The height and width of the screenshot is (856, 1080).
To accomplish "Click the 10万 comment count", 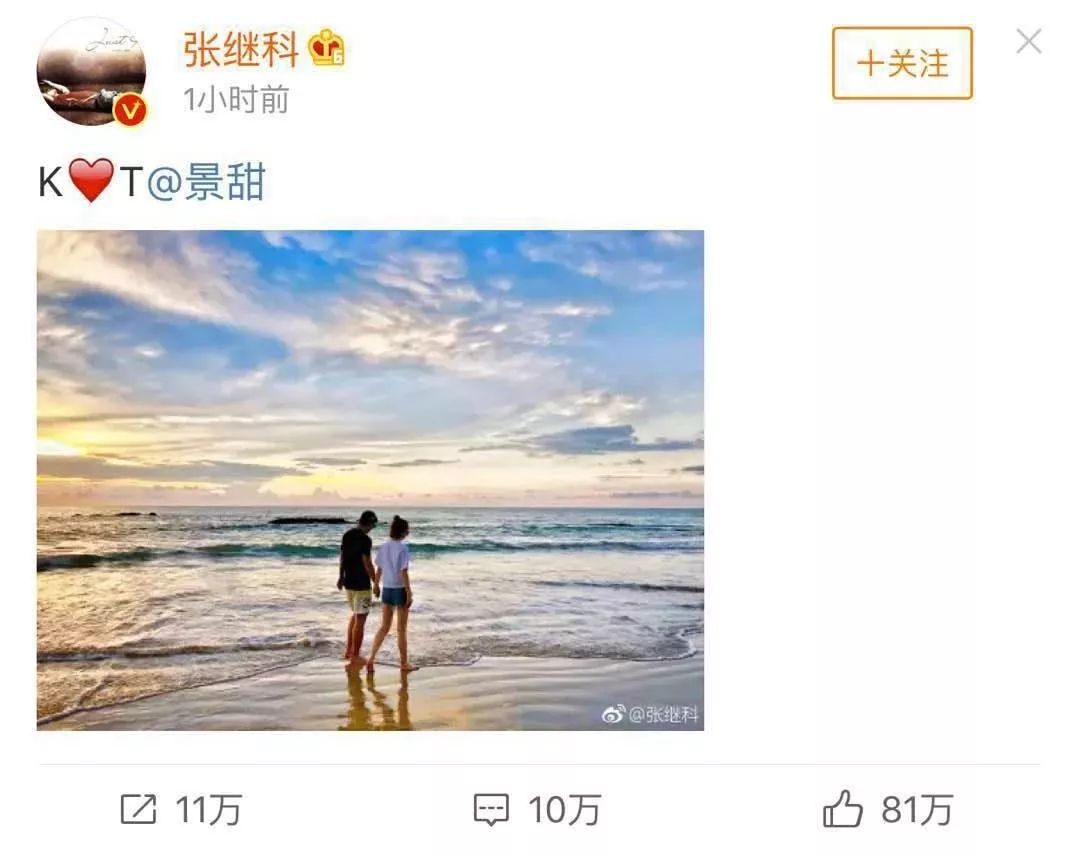I will (x=564, y=810).
